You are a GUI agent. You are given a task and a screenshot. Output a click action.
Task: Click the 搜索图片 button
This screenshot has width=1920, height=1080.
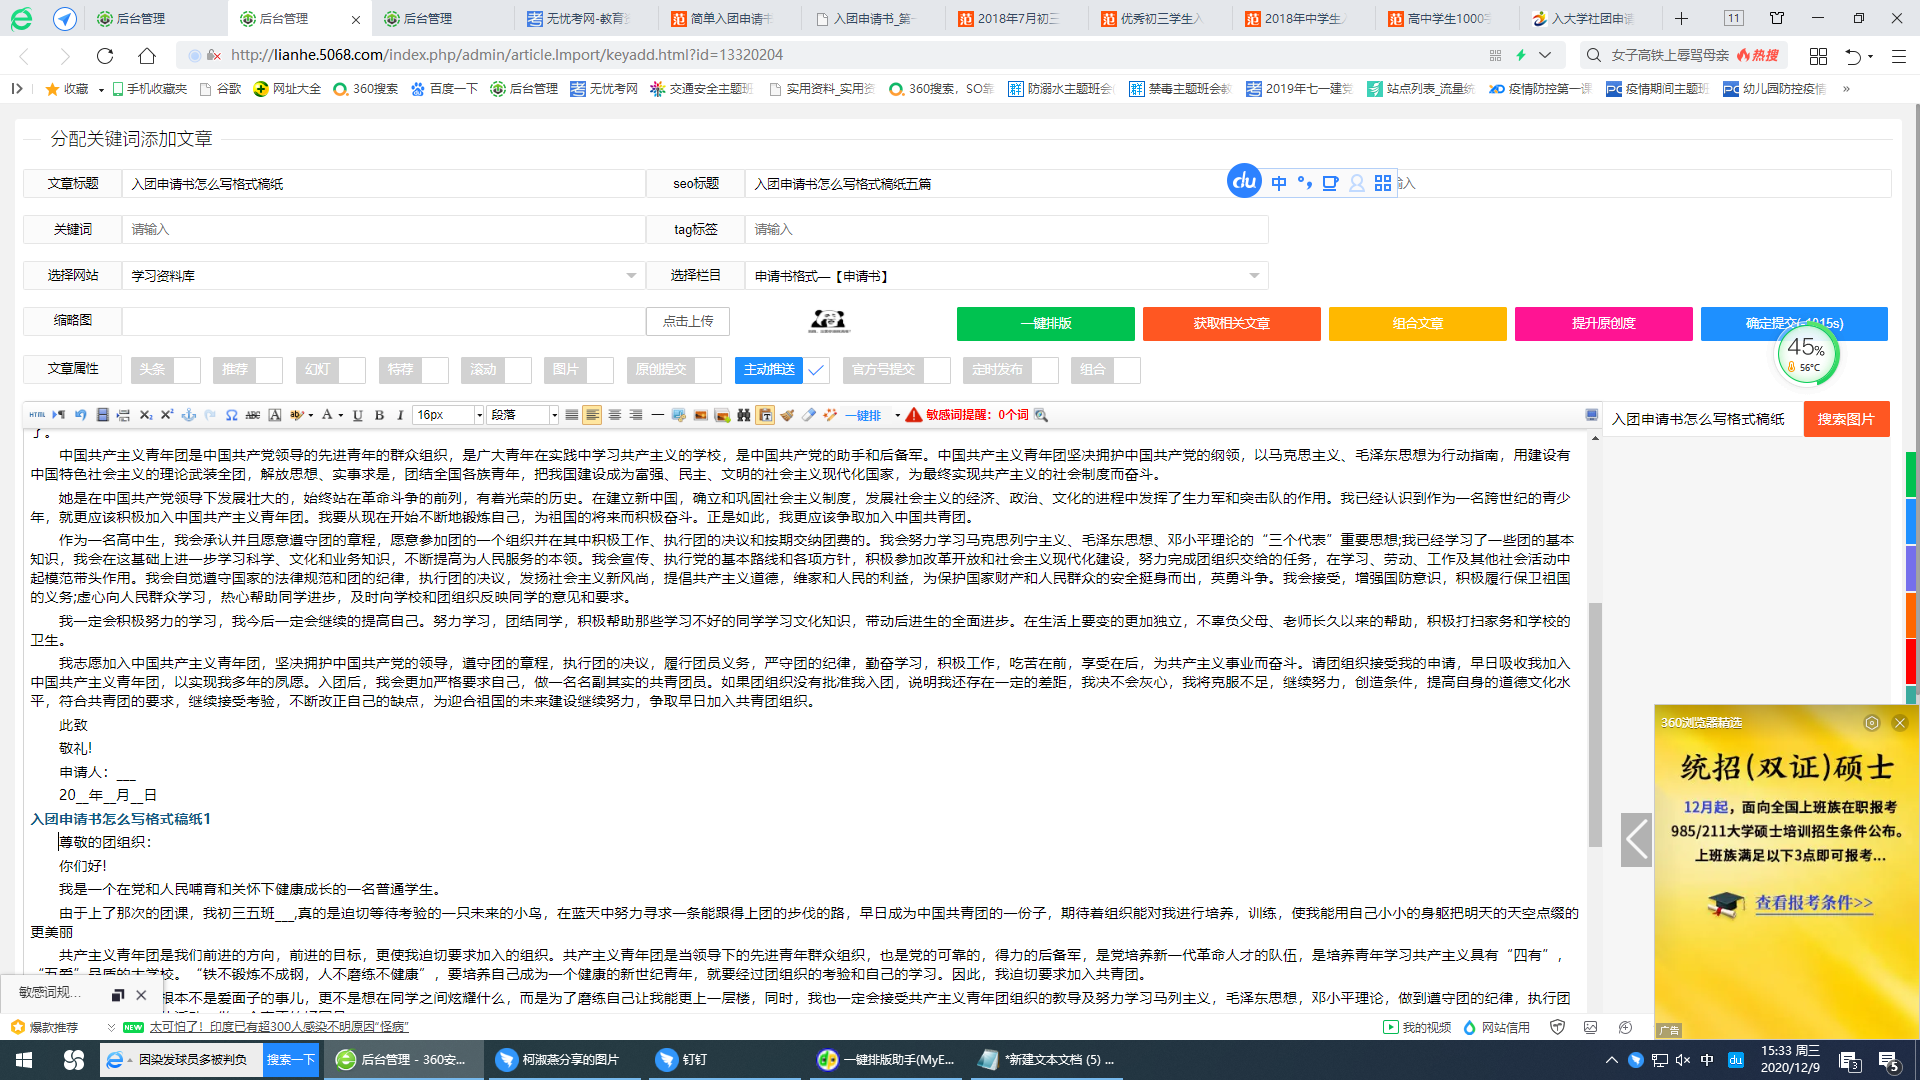(x=1845, y=419)
